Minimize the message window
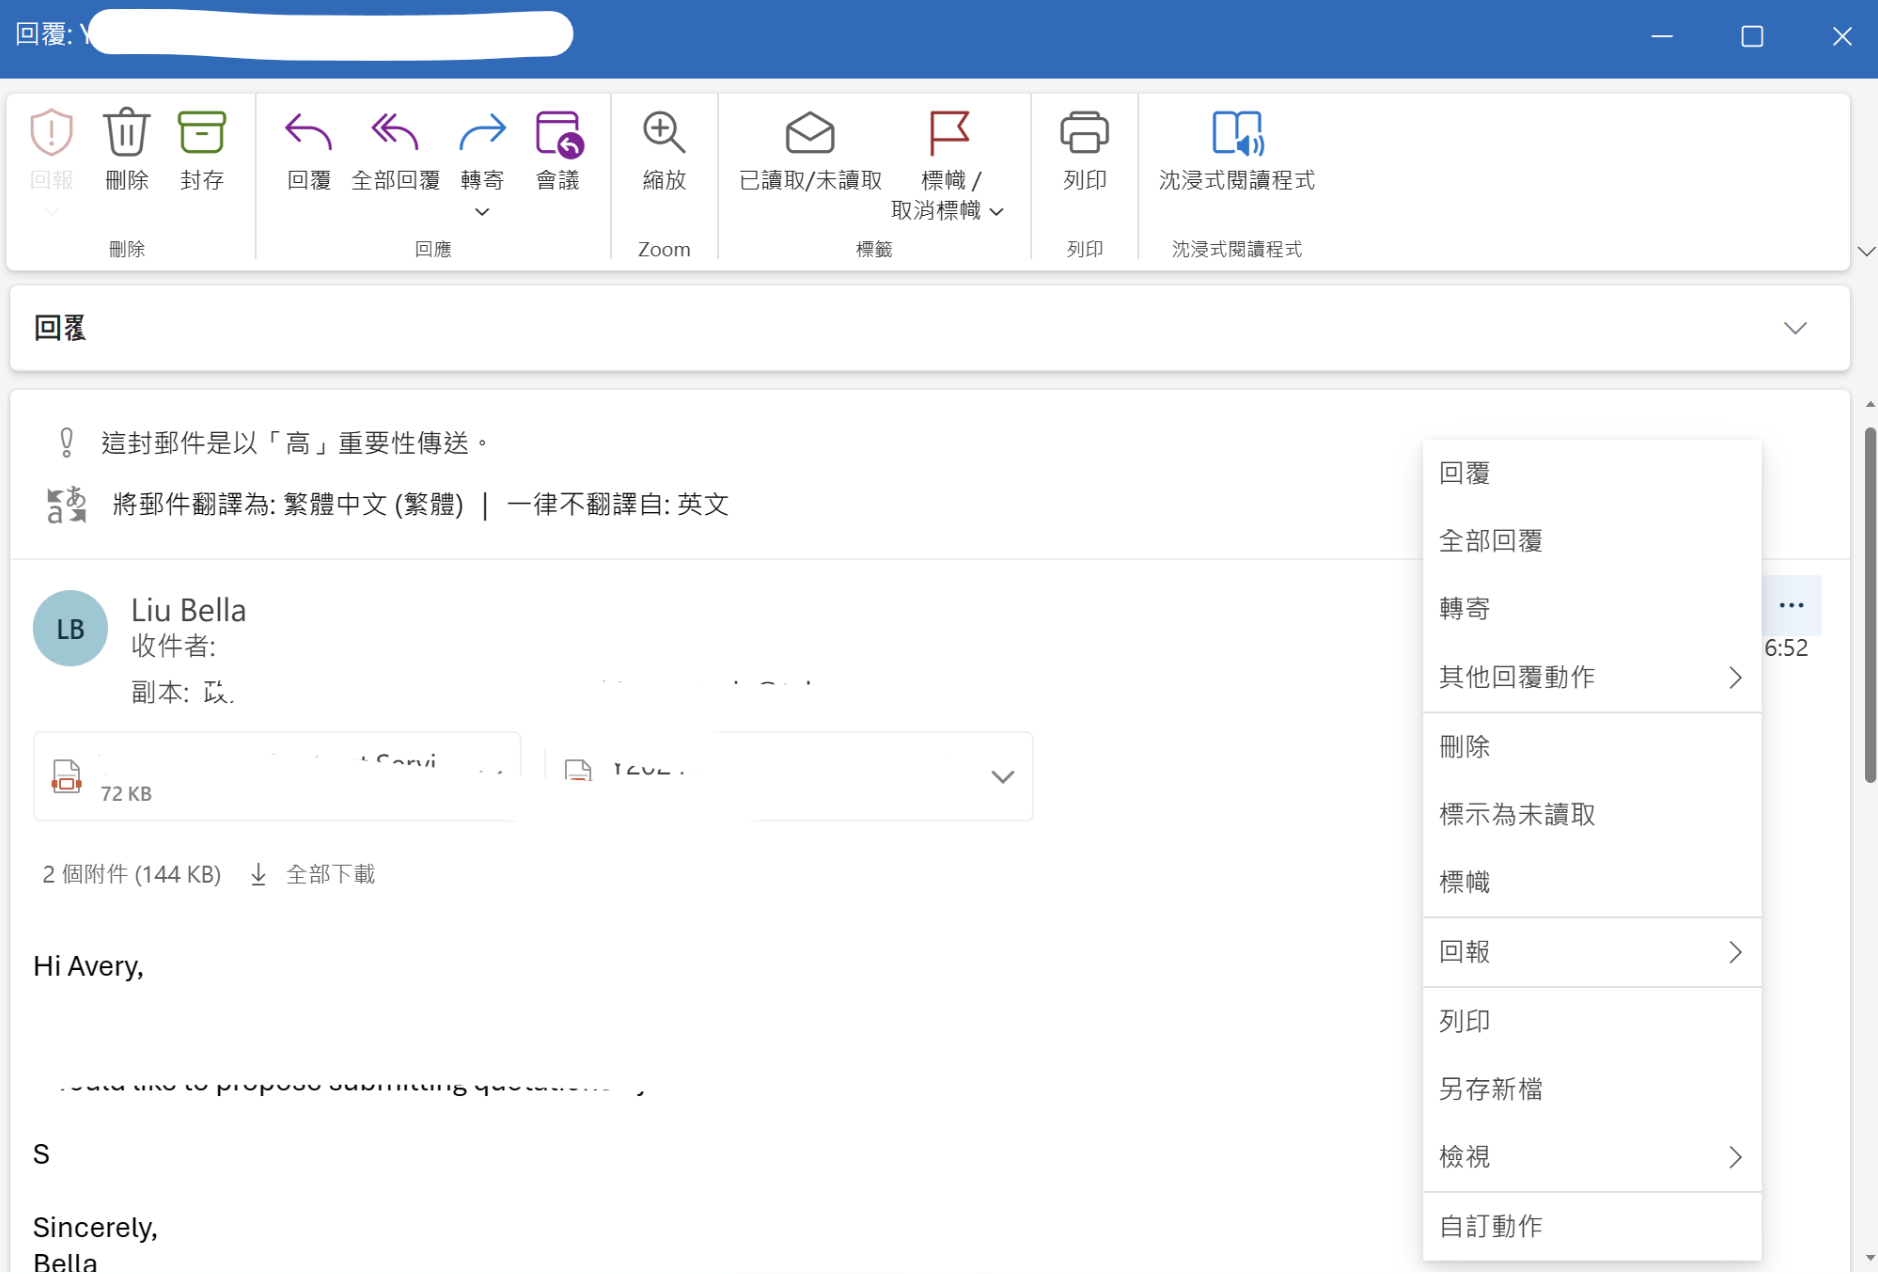 (x=1661, y=36)
